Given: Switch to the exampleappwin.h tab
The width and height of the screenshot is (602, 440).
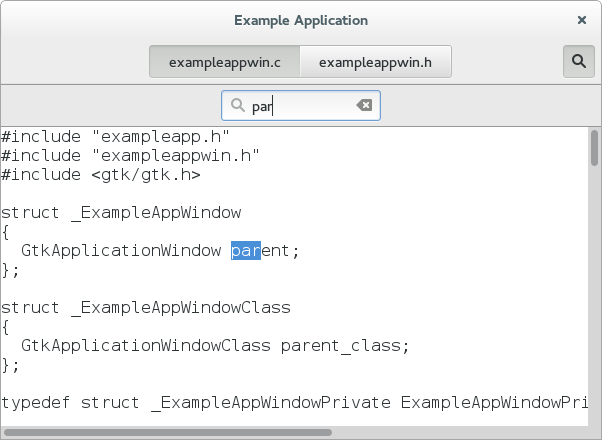Looking at the screenshot, I should coord(375,62).
